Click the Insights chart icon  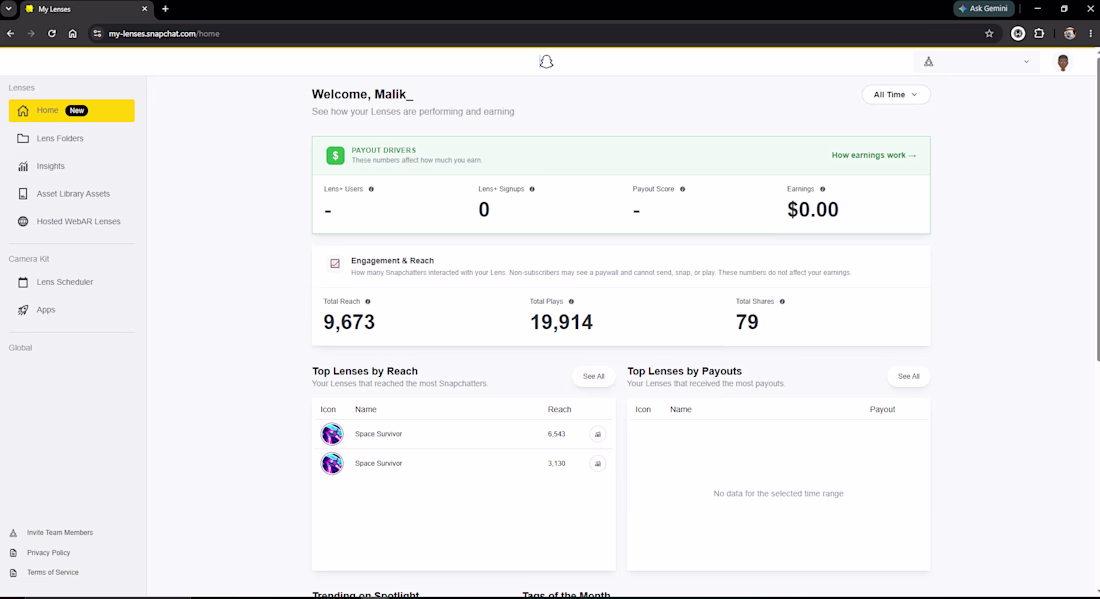click(23, 166)
